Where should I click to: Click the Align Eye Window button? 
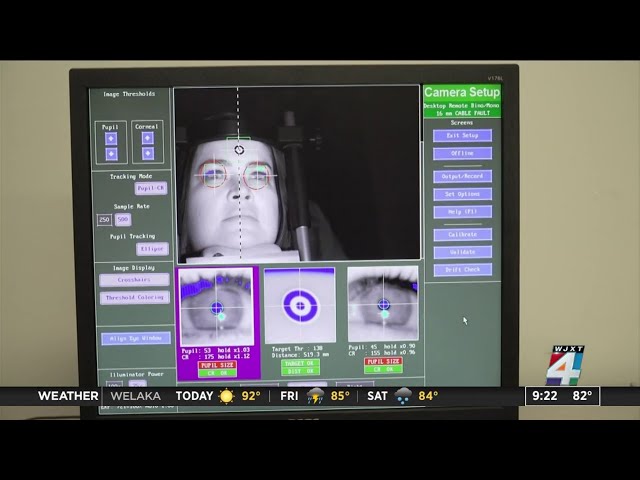[136, 338]
